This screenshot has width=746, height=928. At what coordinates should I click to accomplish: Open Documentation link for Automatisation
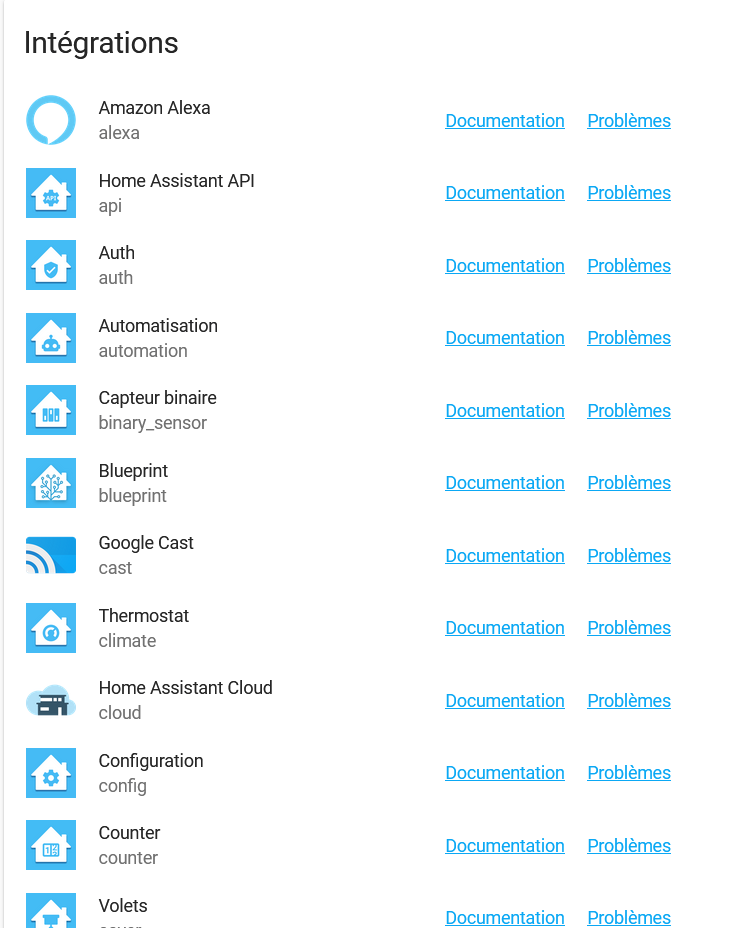point(504,338)
